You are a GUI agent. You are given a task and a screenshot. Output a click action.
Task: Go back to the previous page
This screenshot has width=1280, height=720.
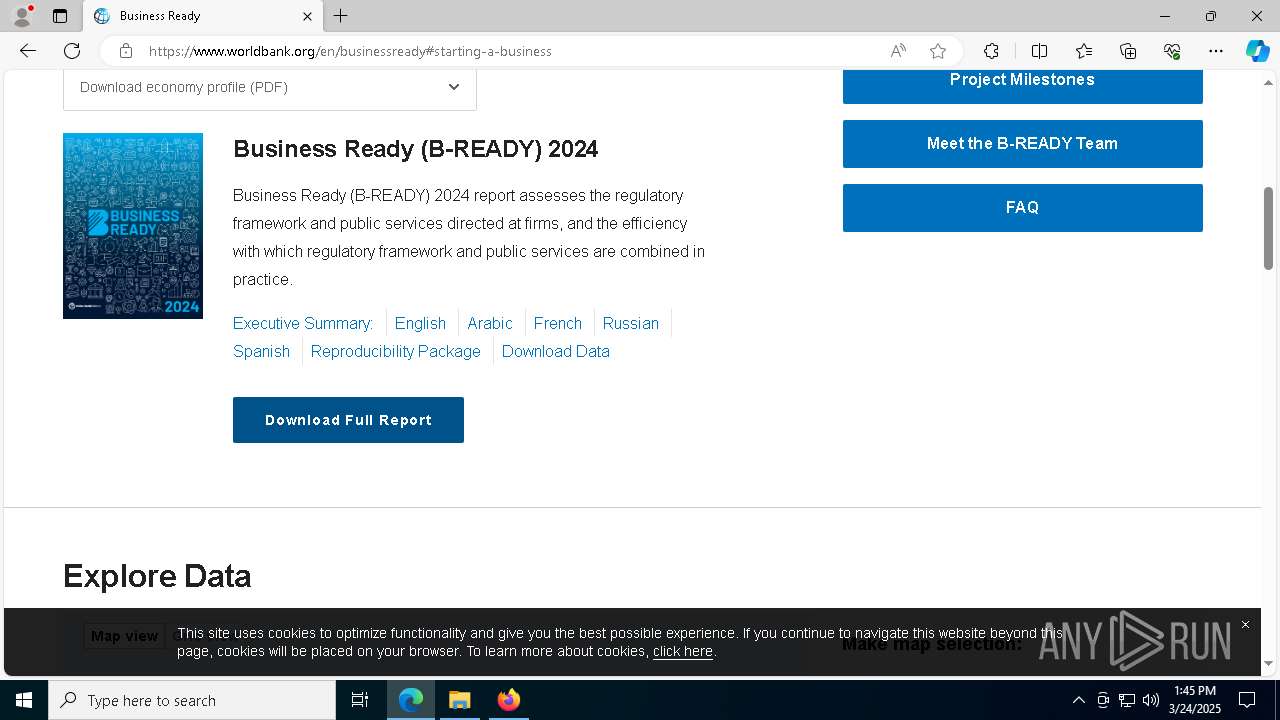pyautogui.click(x=28, y=51)
